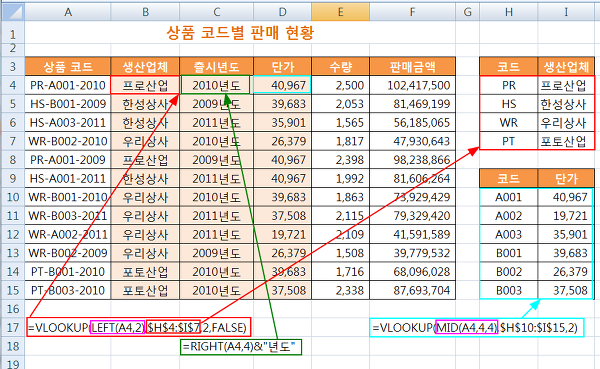Select lookup code A001
The width and height of the screenshot is (600, 369).
[x=509, y=197]
